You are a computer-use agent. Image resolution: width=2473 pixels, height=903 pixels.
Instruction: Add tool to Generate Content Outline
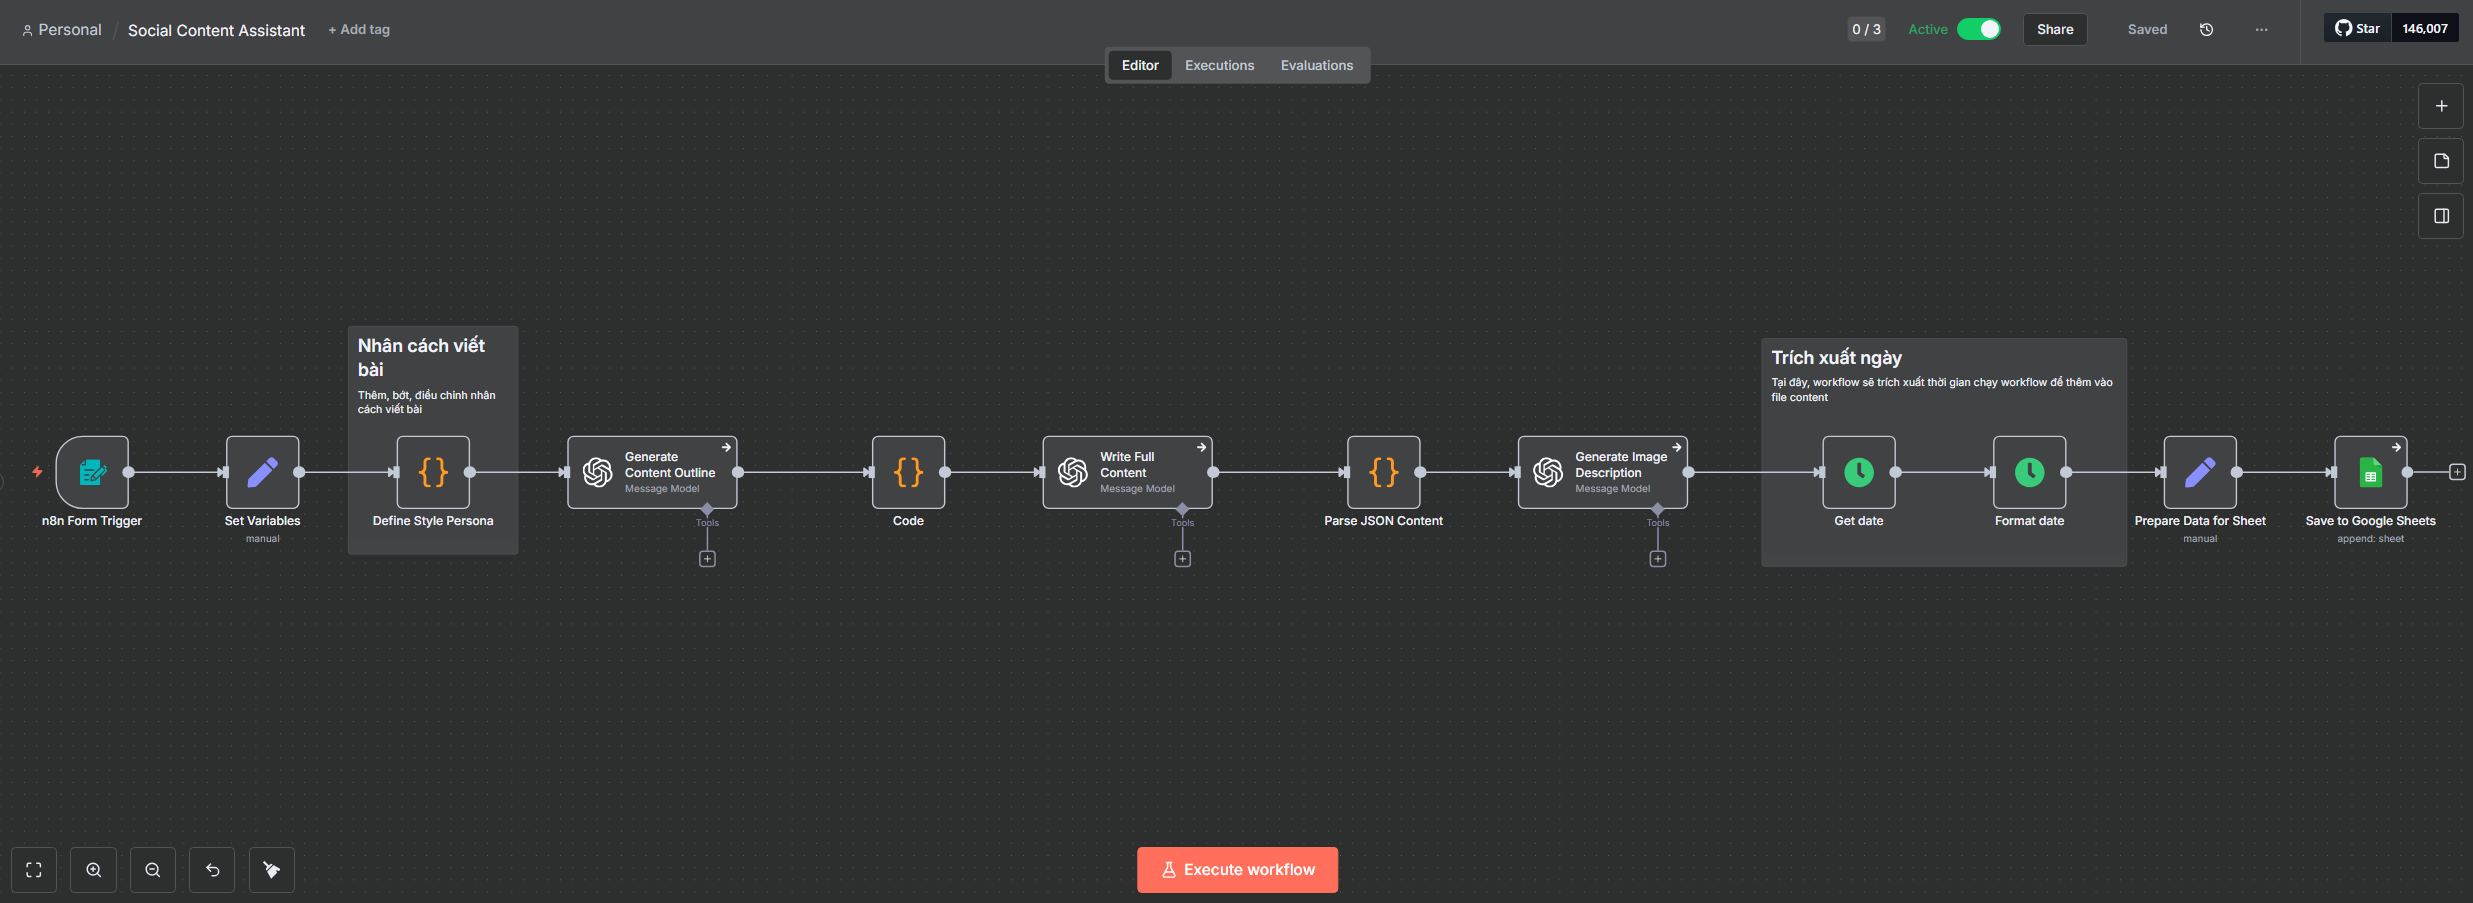coord(707,559)
